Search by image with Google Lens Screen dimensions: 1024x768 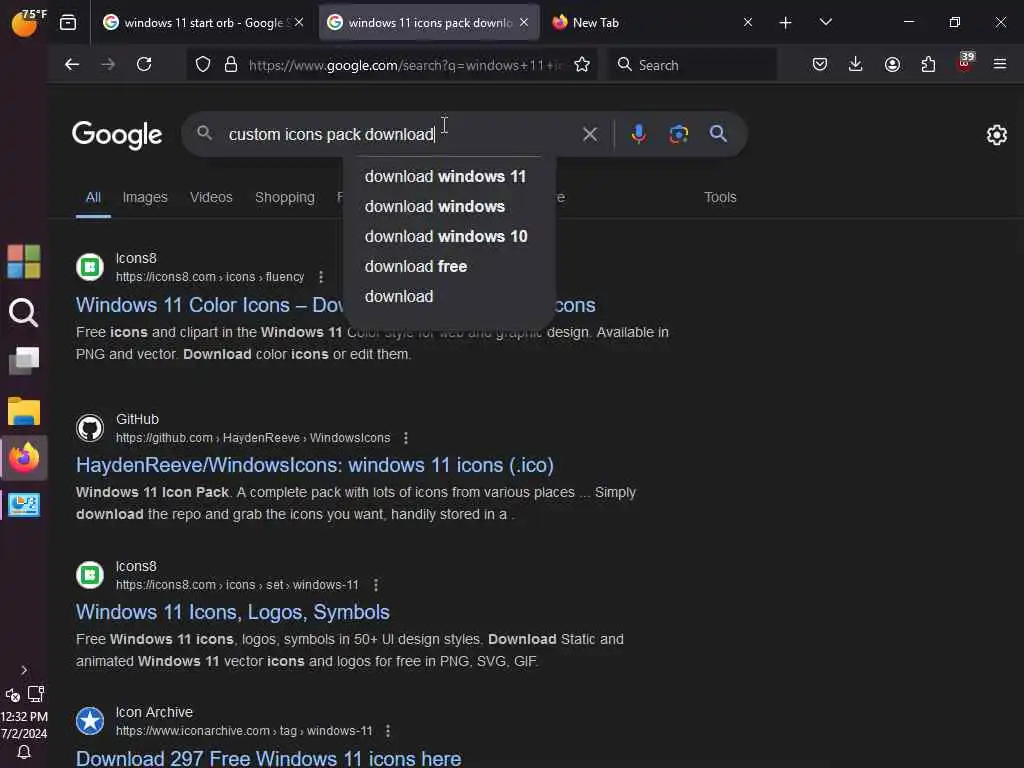679,134
